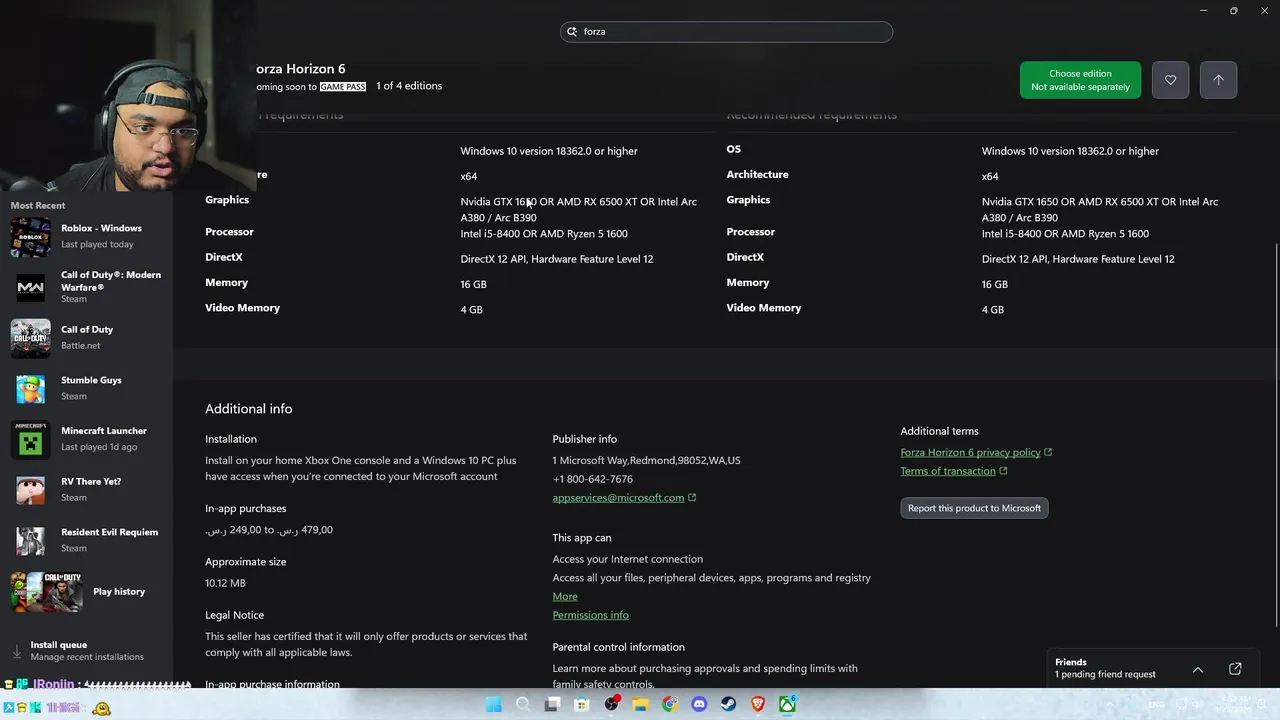Open Discord taskbar icon
Image resolution: width=1280 pixels, height=720 pixels.
click(699, 705)
